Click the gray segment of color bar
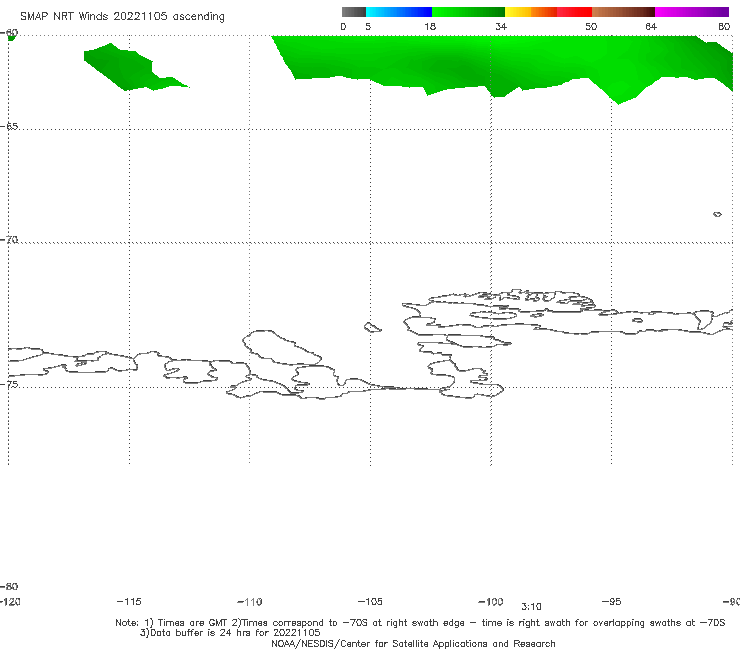Image resolution: width=740 pixels, height=650 pixels. click(353, 12)
